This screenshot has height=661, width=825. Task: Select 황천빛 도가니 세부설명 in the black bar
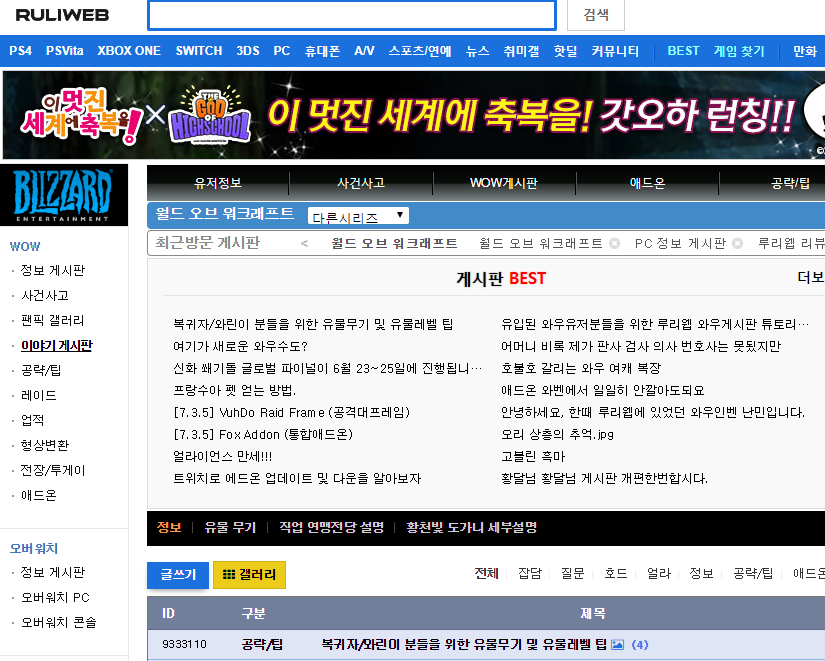coord(471,527)
